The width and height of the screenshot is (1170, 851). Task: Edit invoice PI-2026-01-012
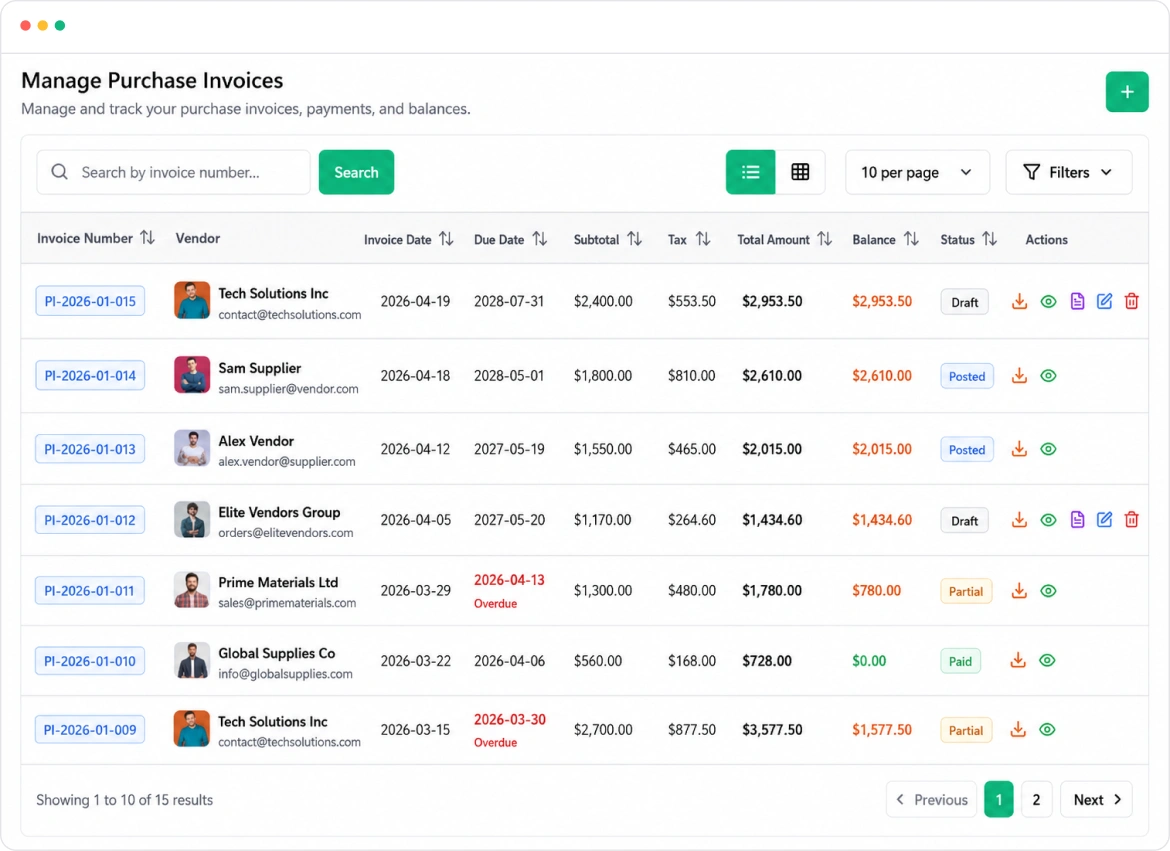1104,520
